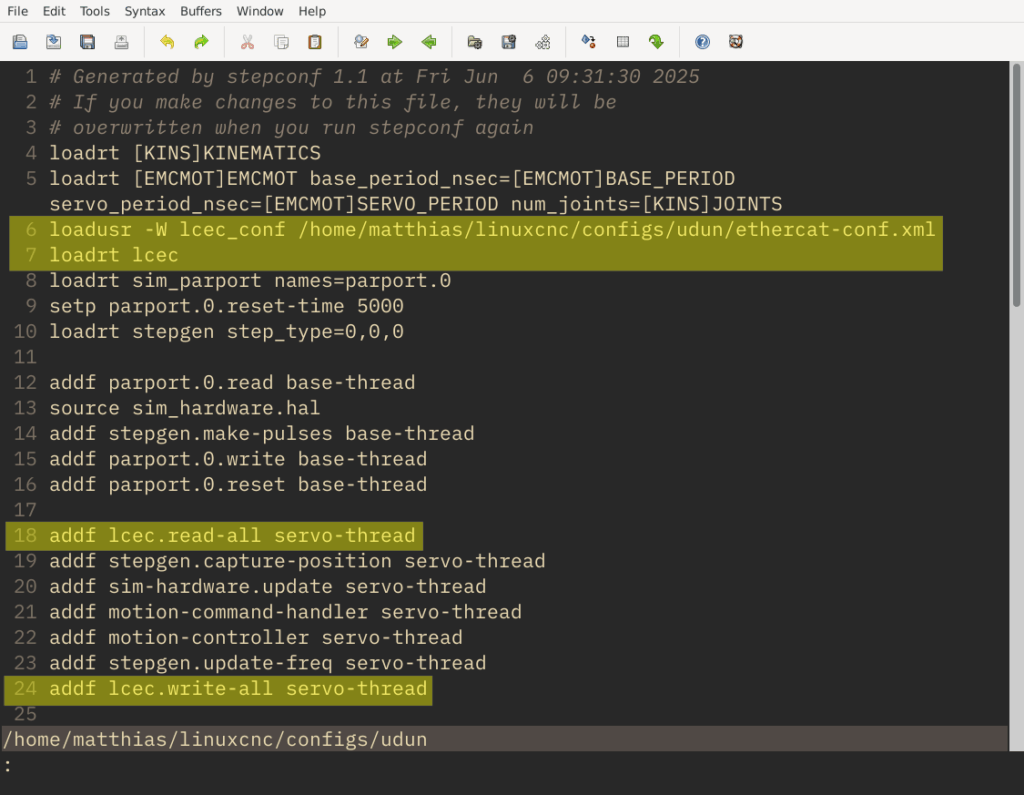
Task: Click 'addf motion-command-handler servo-thread' line
Action: click(x=285, y=612)
